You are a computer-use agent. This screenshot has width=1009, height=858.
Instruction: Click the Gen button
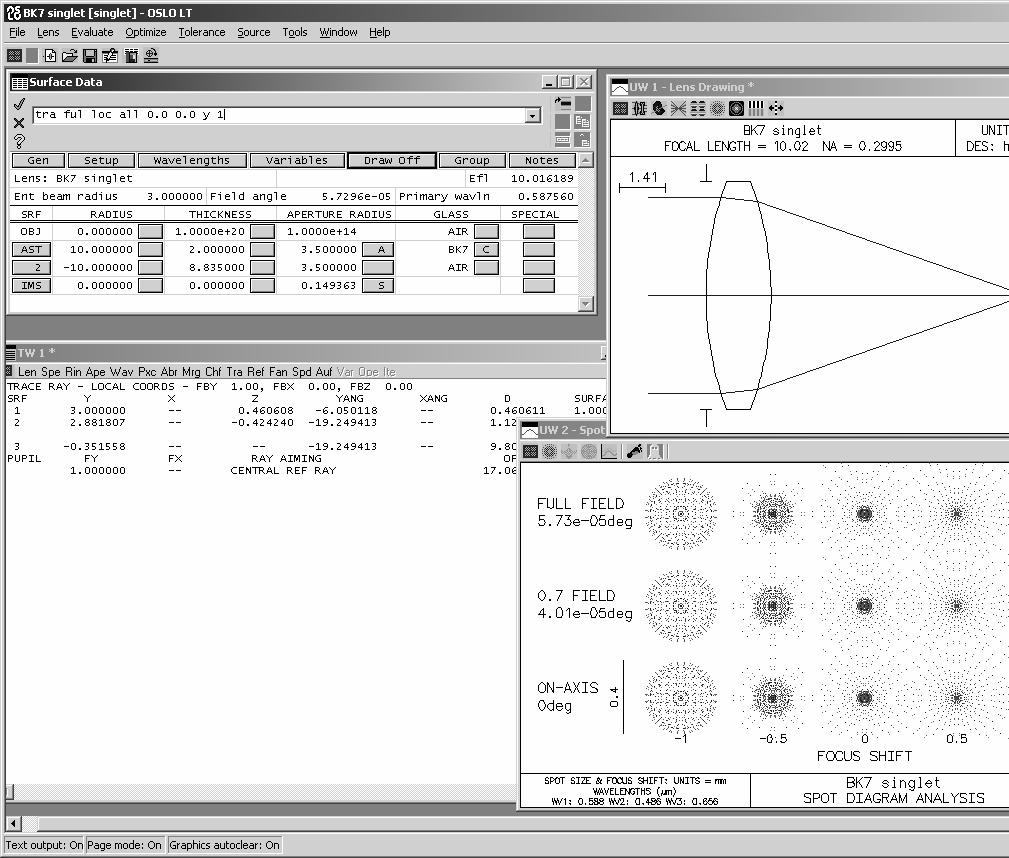[38, 160]
